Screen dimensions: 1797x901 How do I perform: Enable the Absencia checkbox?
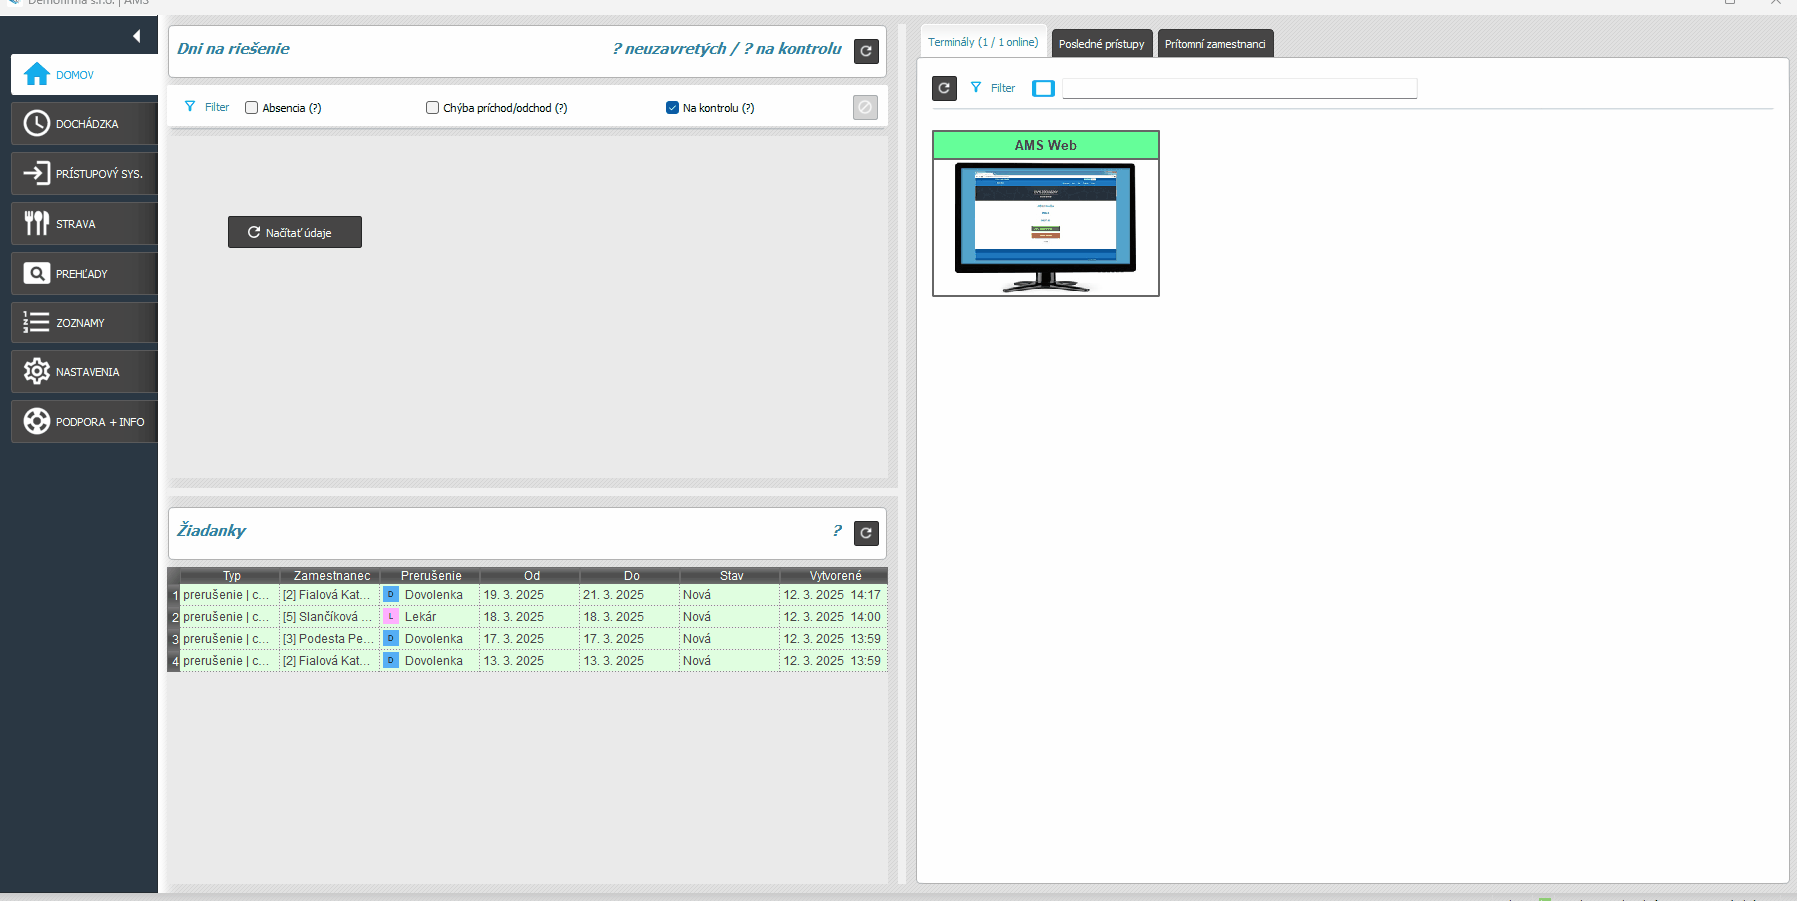click(x=252, y=108)
